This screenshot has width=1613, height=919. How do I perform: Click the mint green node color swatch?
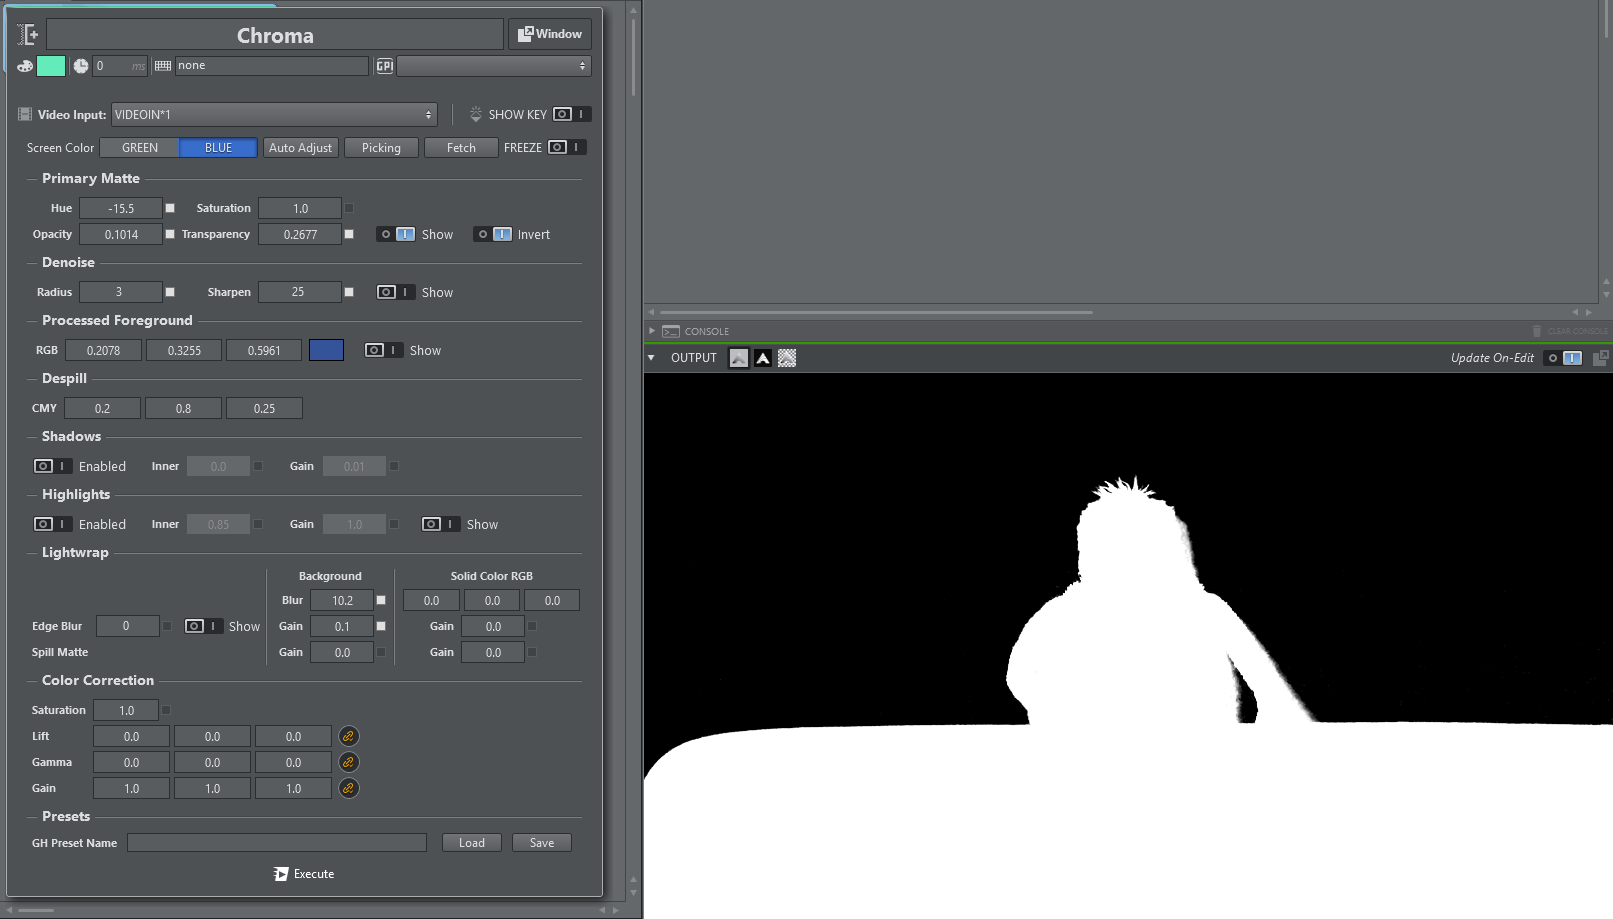click(x=51, y=66)
